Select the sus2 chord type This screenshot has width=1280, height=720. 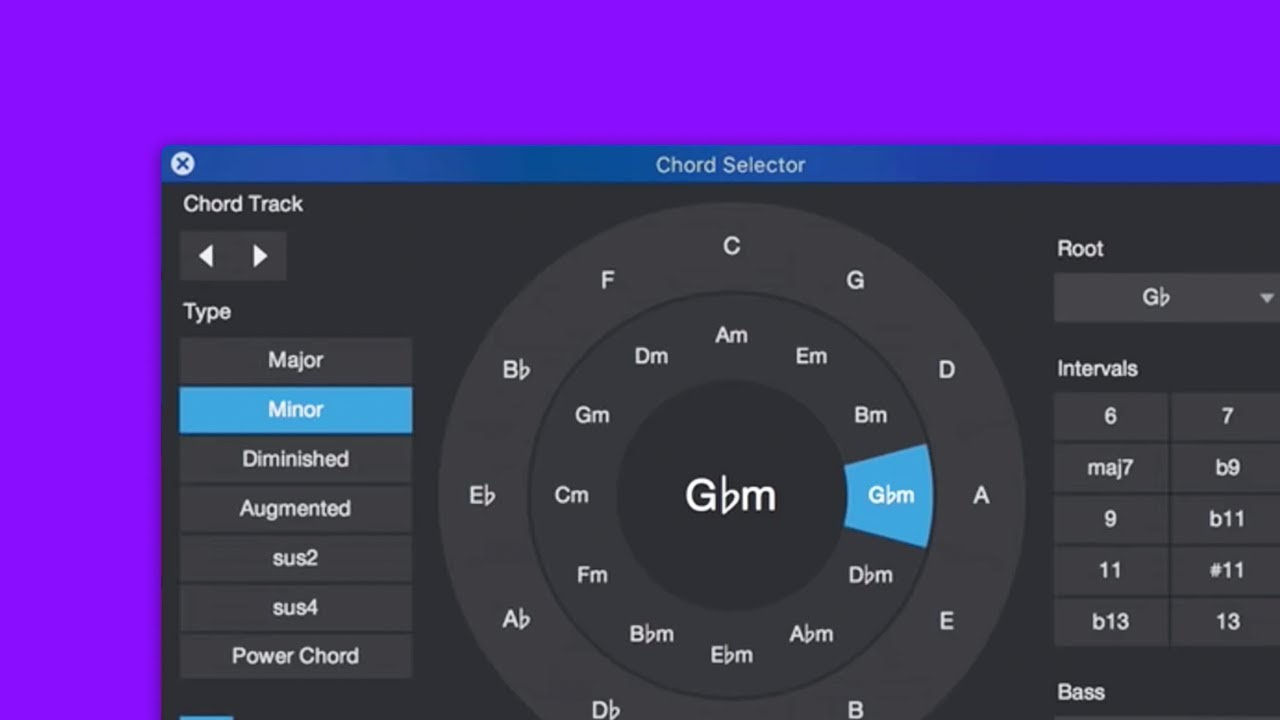click(x=295, y=558)
